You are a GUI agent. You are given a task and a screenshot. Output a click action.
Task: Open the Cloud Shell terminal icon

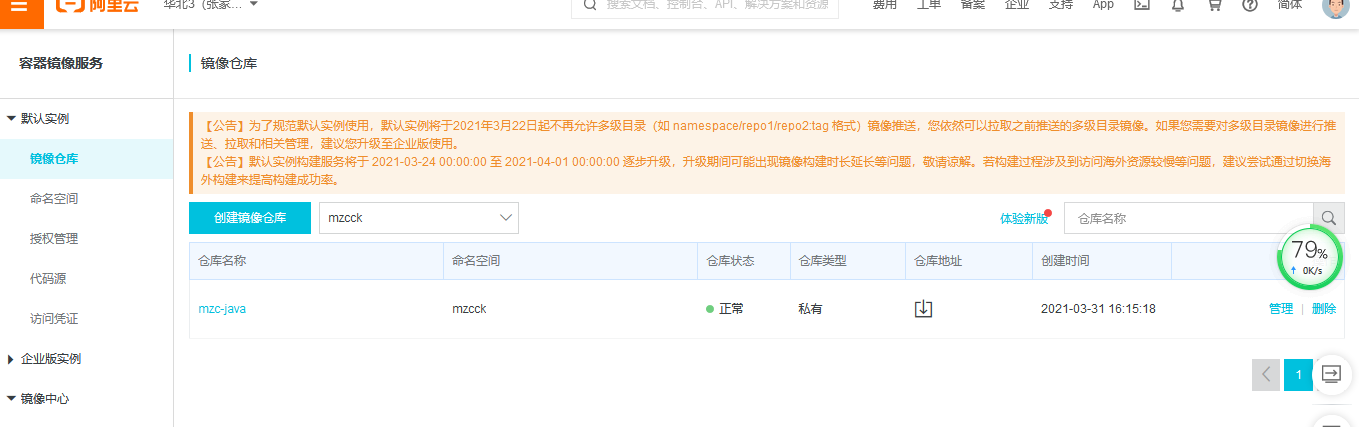coord(1141,5)
